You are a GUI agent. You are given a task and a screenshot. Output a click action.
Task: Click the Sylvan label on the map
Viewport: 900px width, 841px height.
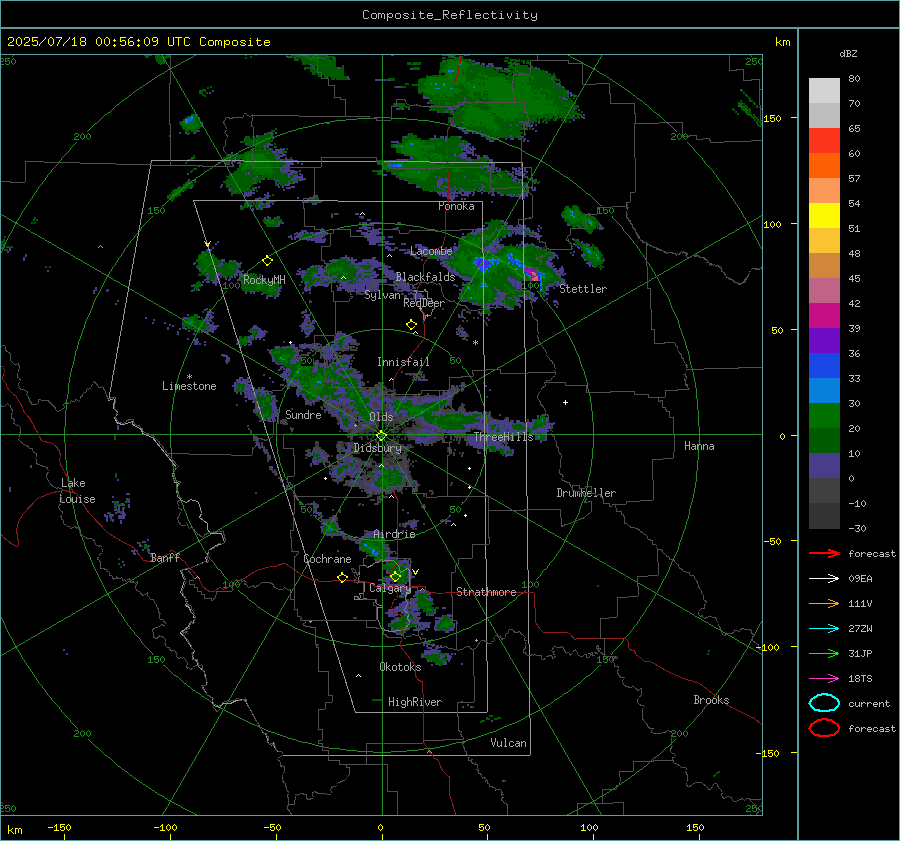(382, 295)
